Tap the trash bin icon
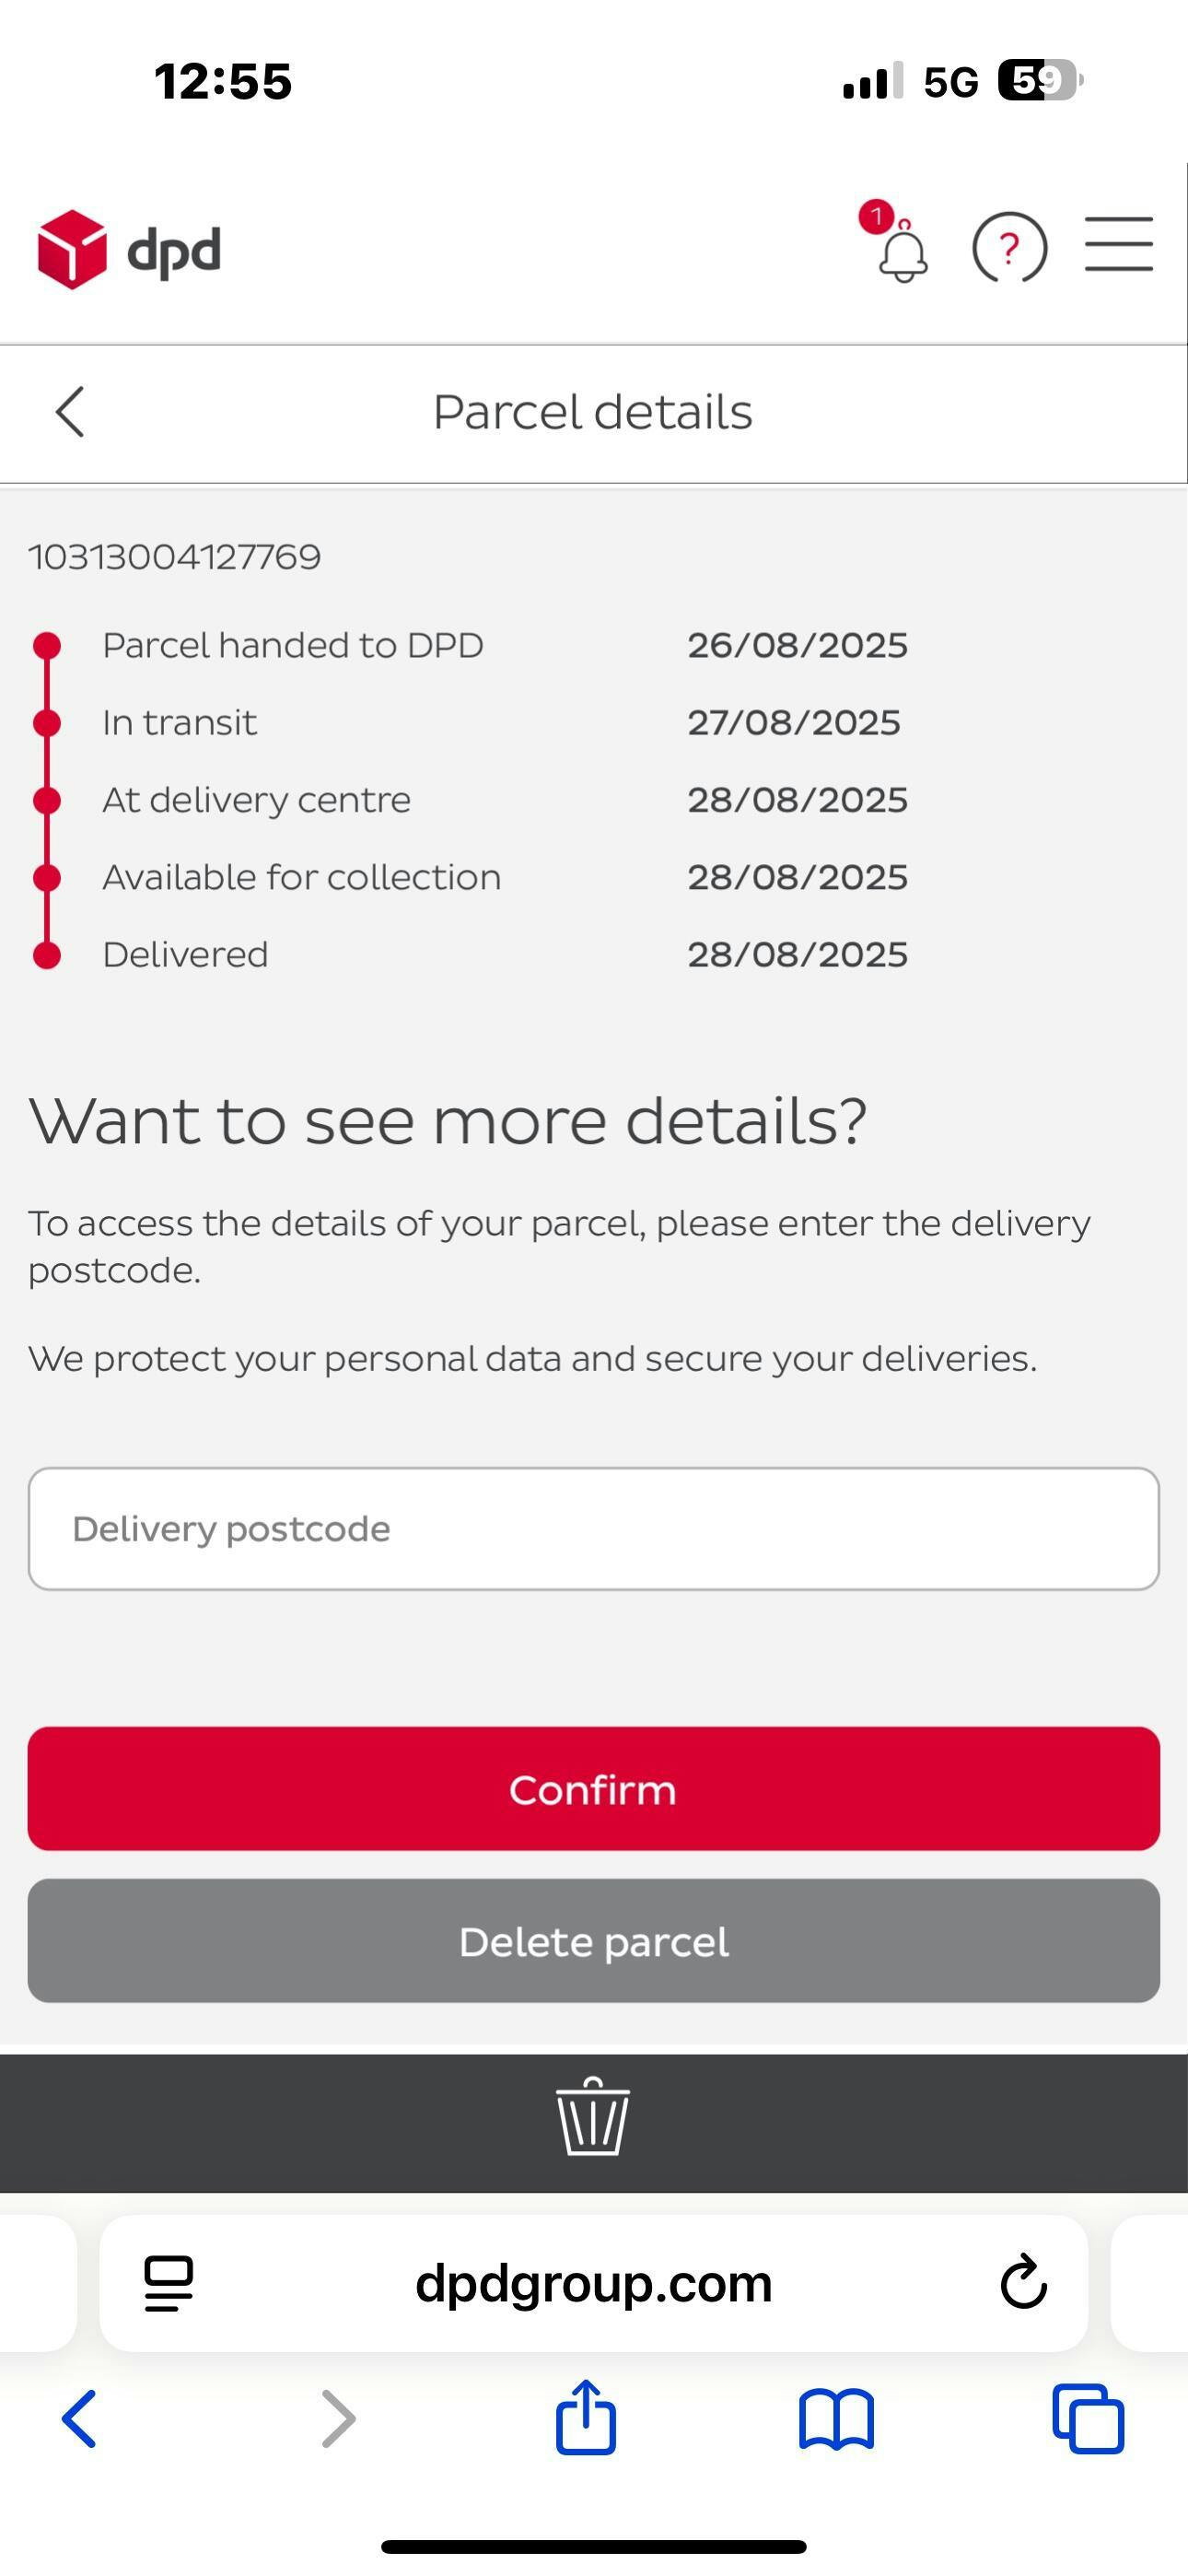The image size is (1188, 2576). pos(593,2118)
